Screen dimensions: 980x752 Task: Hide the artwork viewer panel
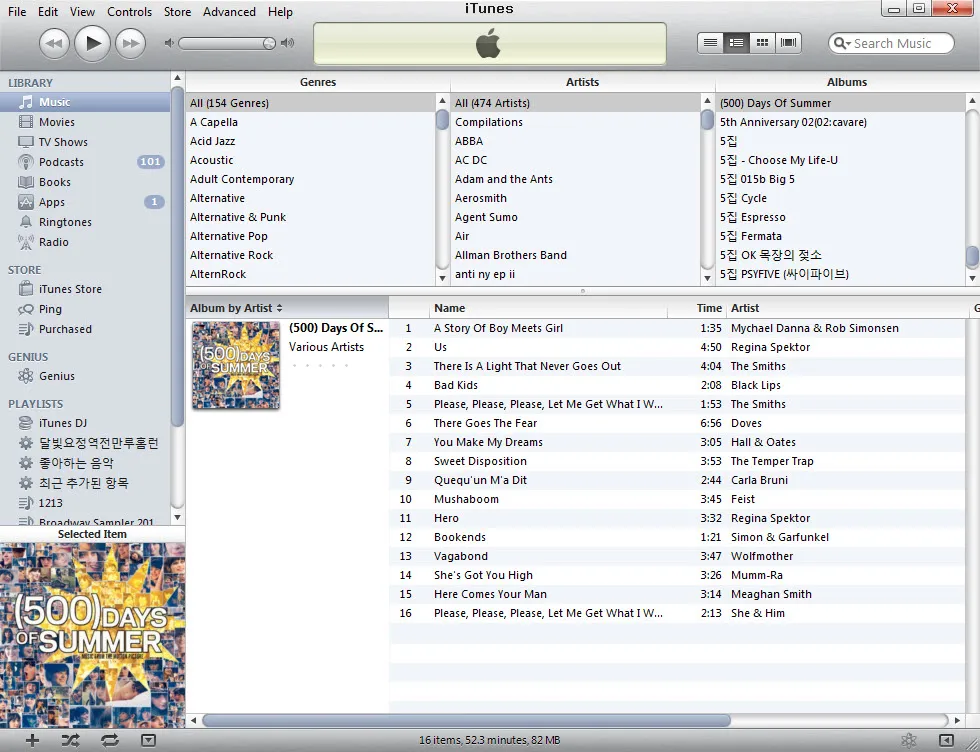pyautogui.click(x=148, y=740)
